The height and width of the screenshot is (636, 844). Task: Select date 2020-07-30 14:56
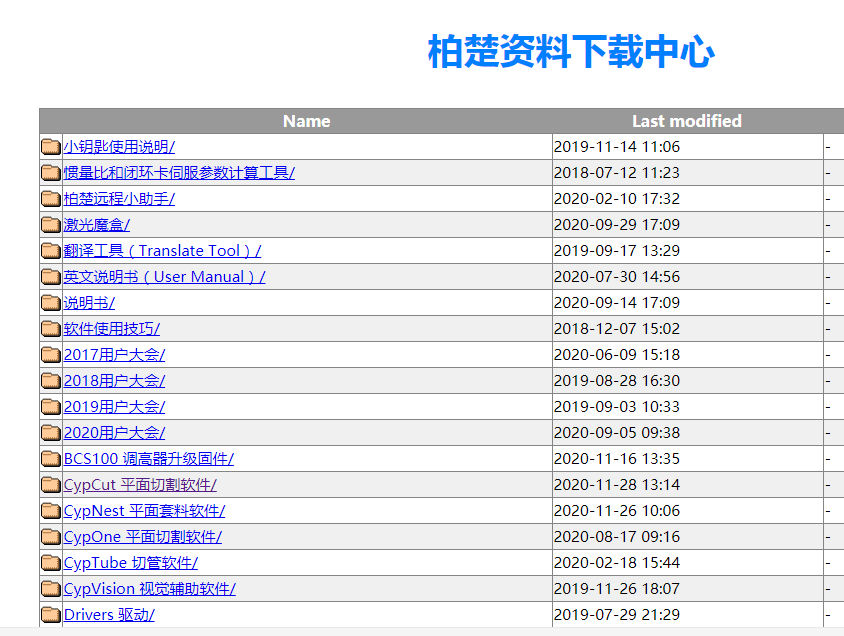617,277
